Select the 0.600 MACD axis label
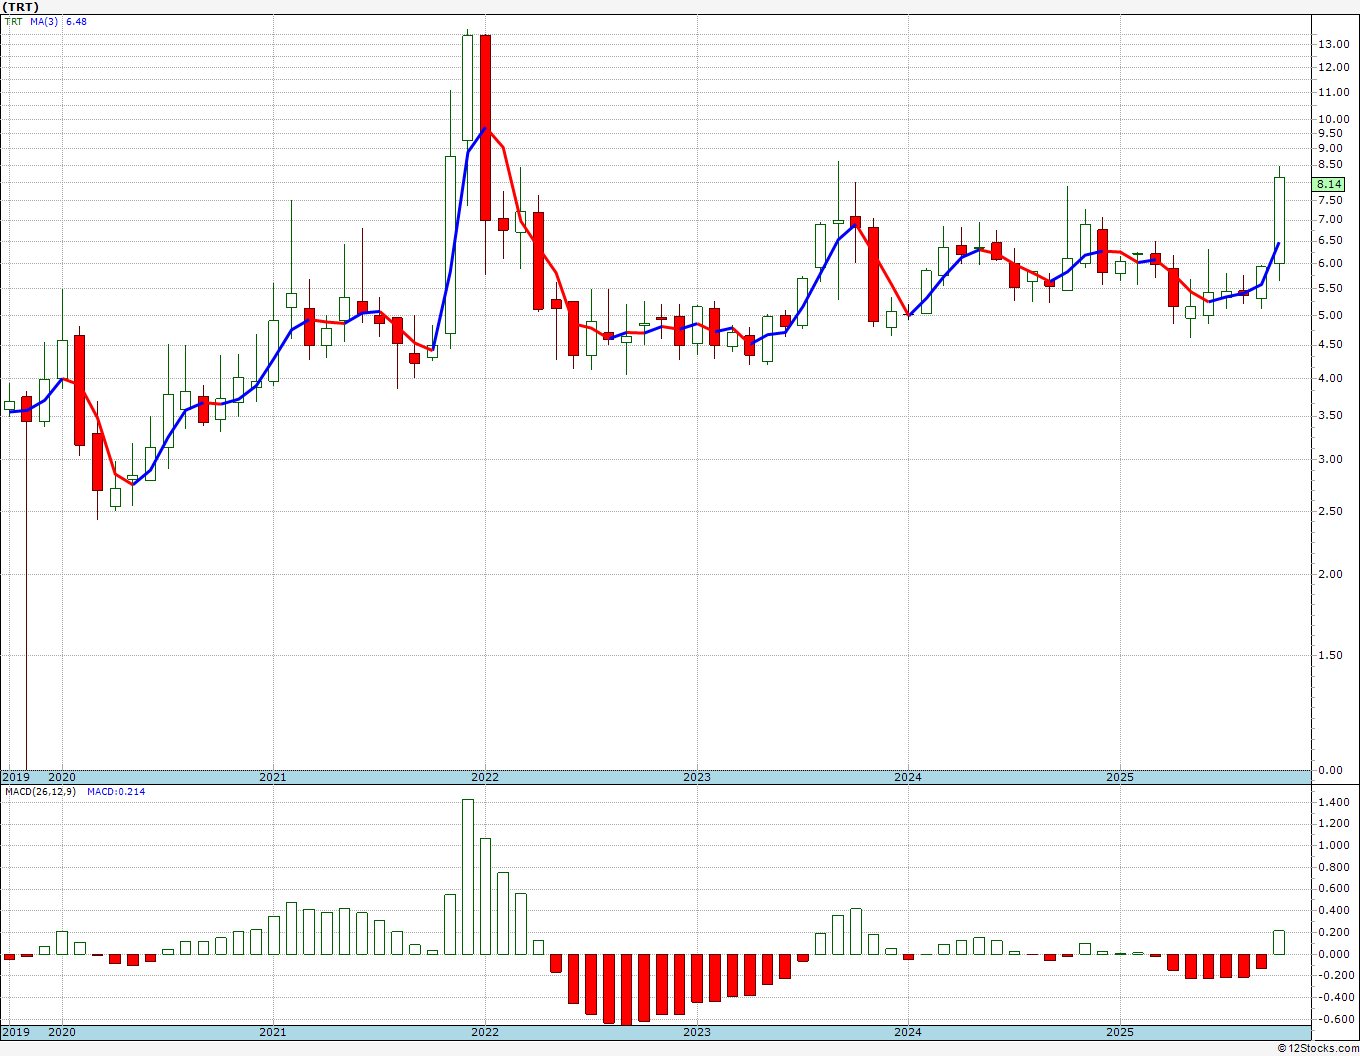1360x1056 pixels. [x=1334, y=889]
